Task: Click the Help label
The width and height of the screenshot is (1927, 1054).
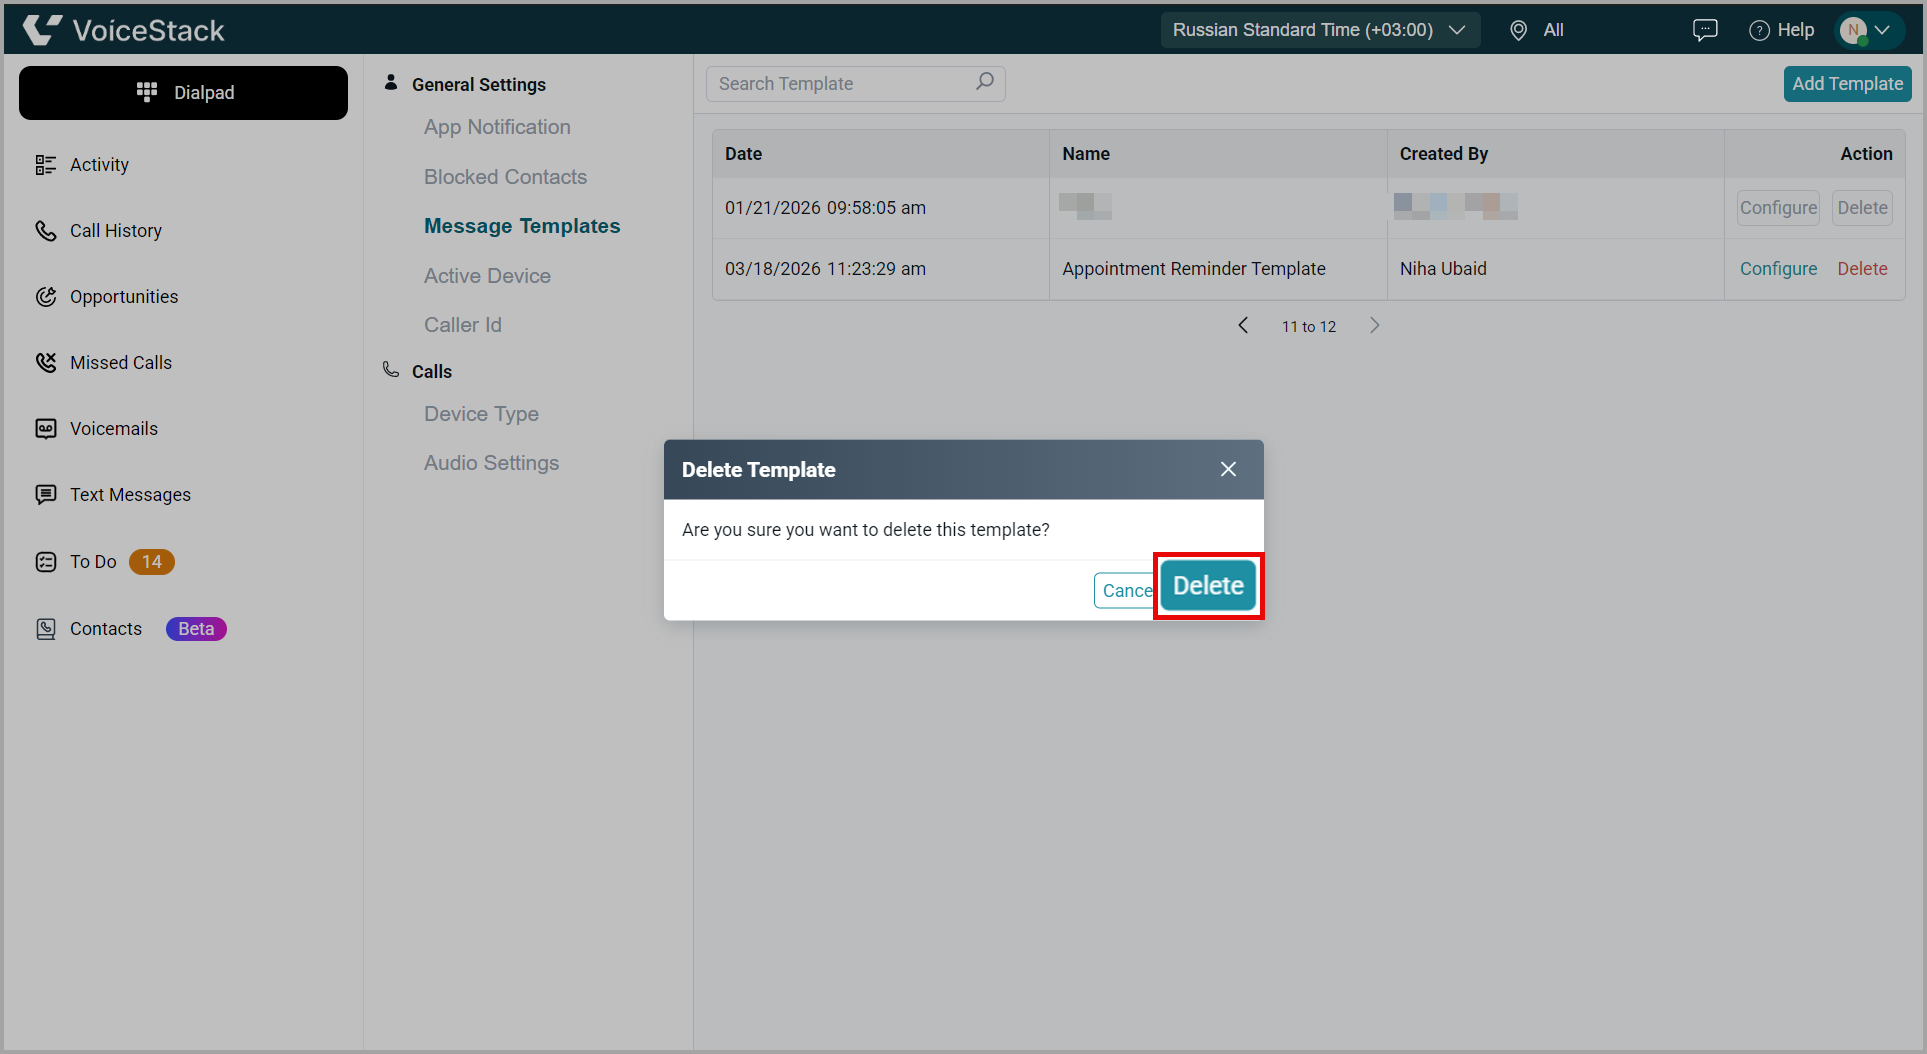Action: [x=1796, y=30]
